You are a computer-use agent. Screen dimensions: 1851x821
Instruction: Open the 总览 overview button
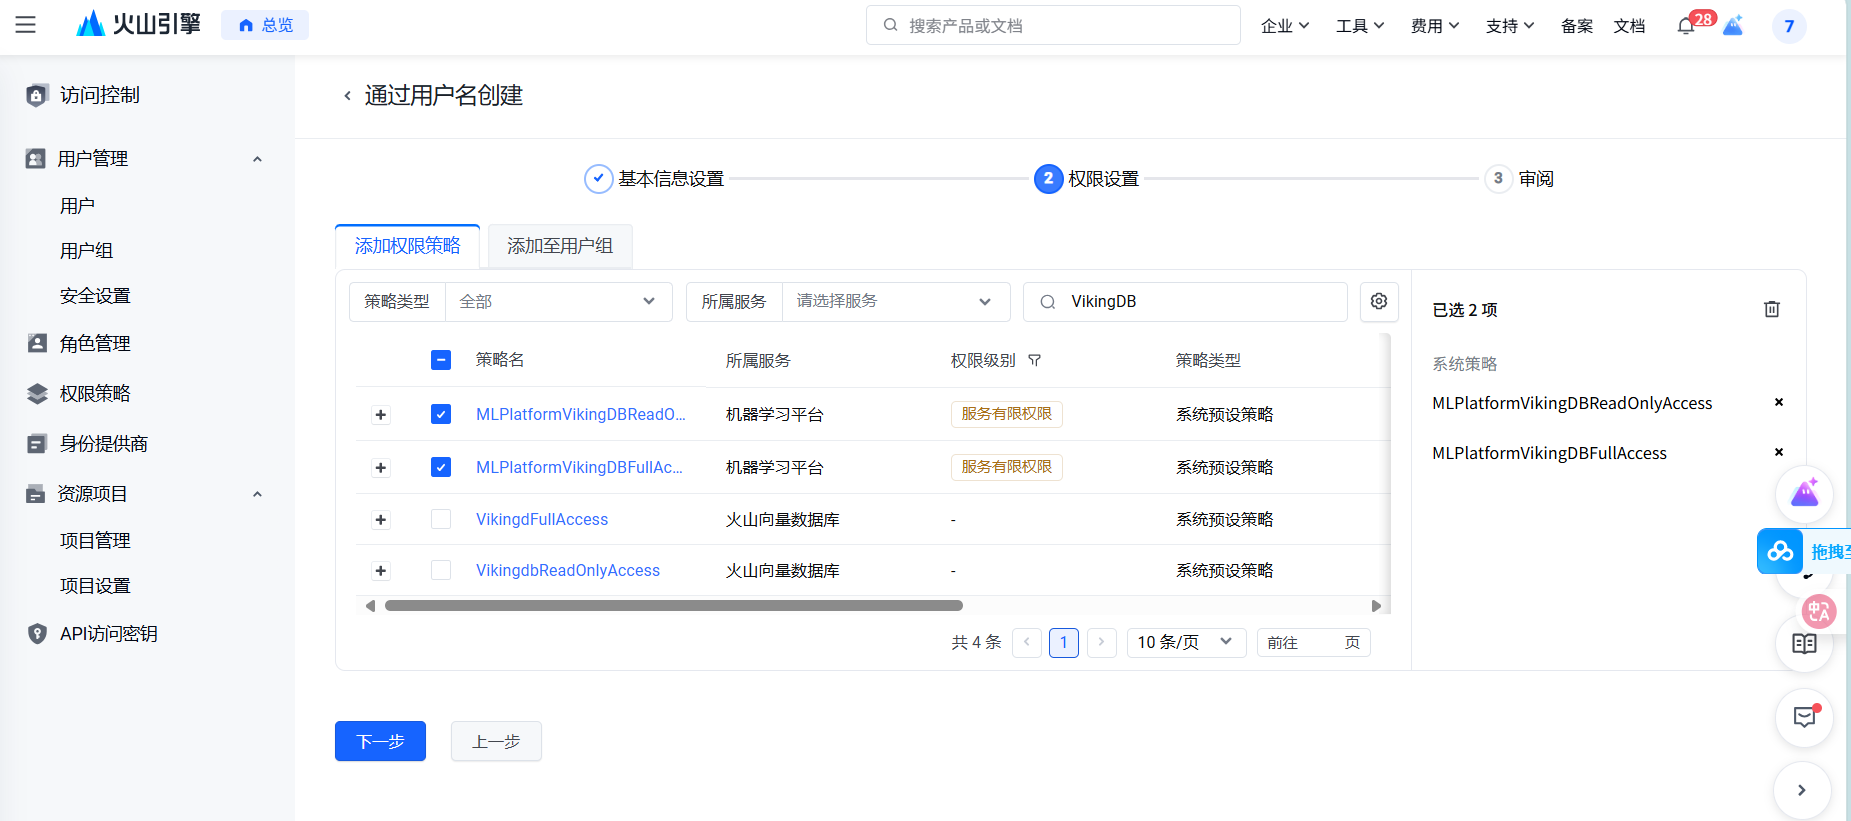(x=265, y=25)
